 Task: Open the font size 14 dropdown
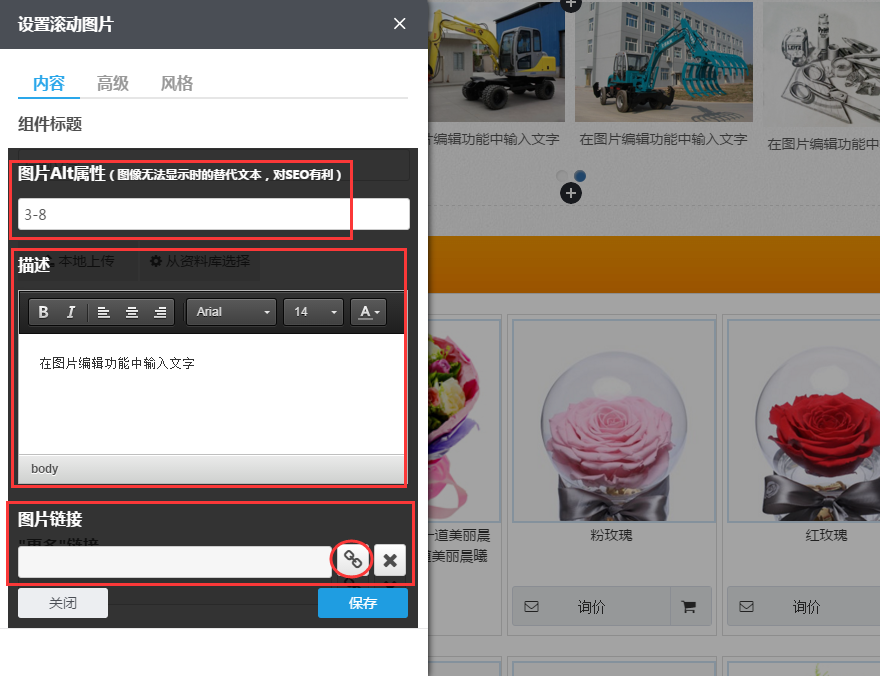pos(313,311)
